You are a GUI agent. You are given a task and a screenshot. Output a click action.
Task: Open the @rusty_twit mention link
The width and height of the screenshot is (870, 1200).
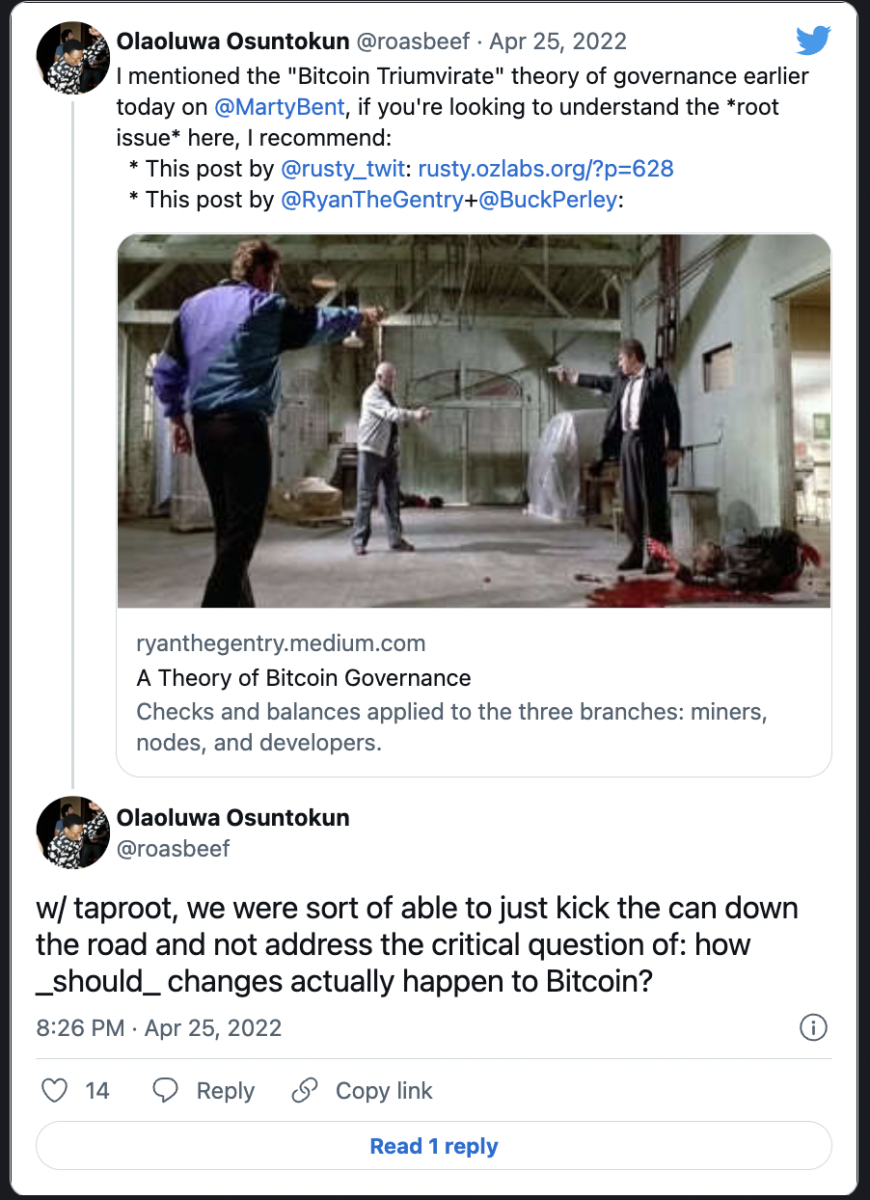pos(346,170)
